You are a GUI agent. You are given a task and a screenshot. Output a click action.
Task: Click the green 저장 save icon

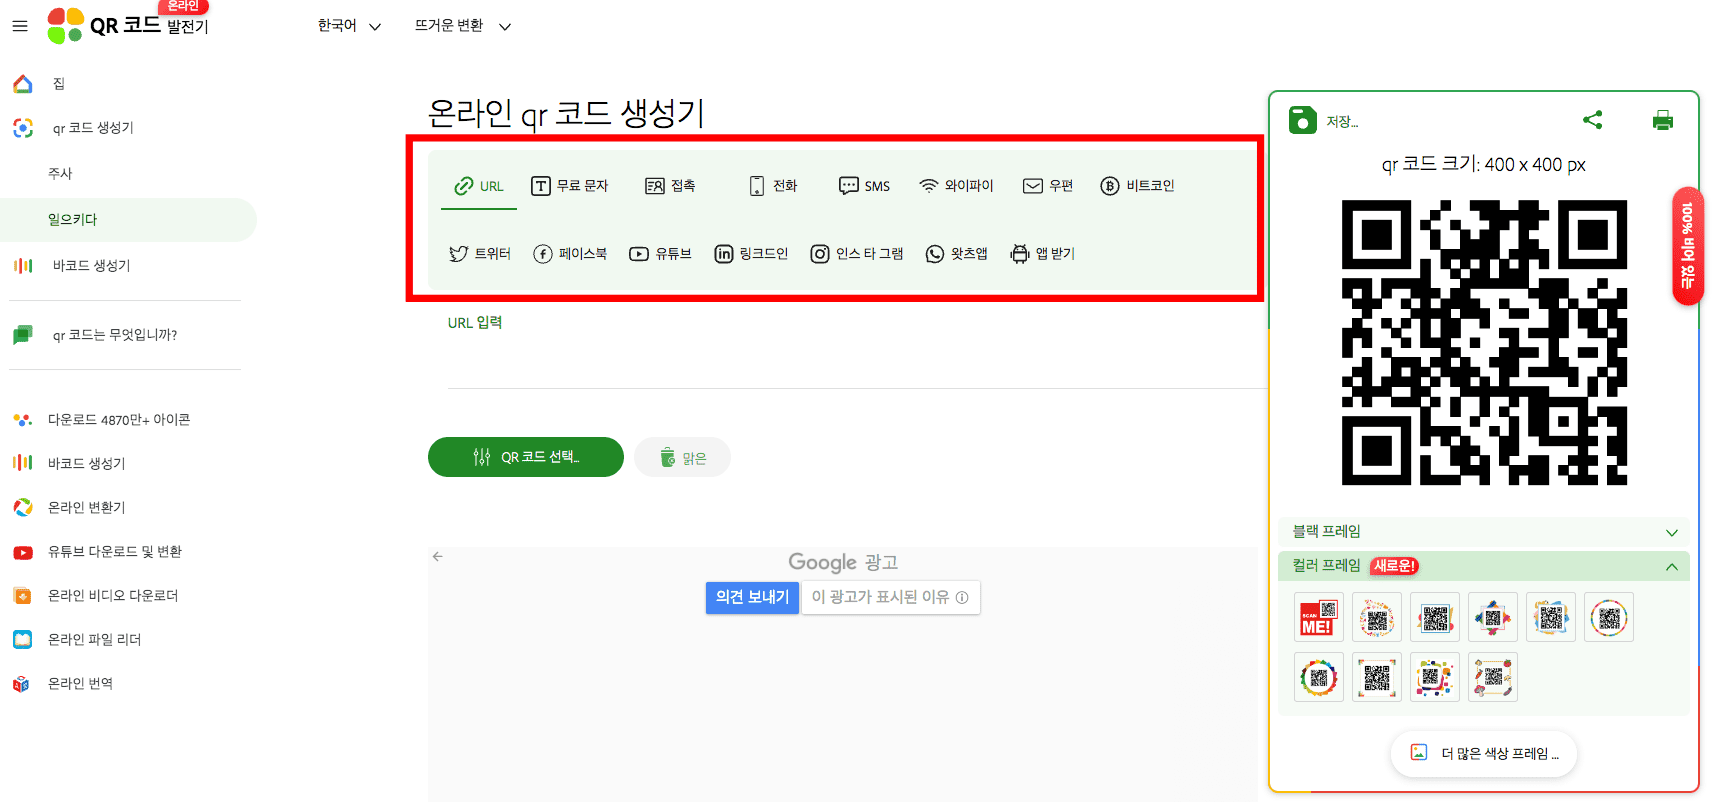1303,120
